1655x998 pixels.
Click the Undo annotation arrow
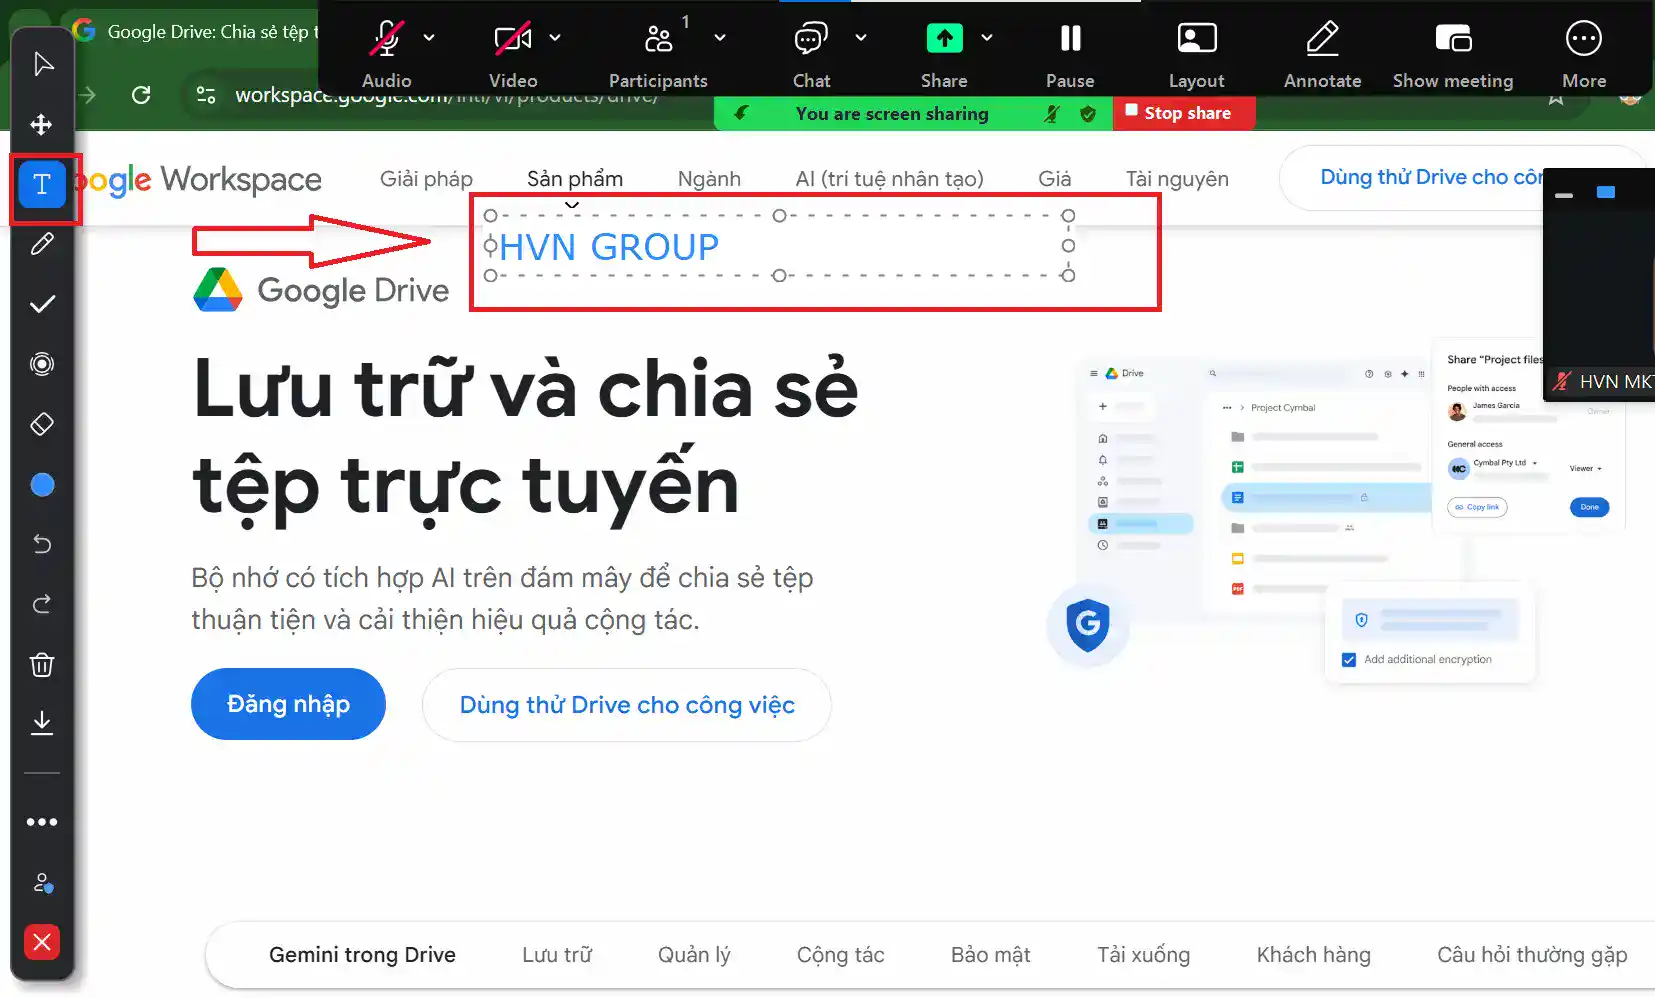click(42, 544)
